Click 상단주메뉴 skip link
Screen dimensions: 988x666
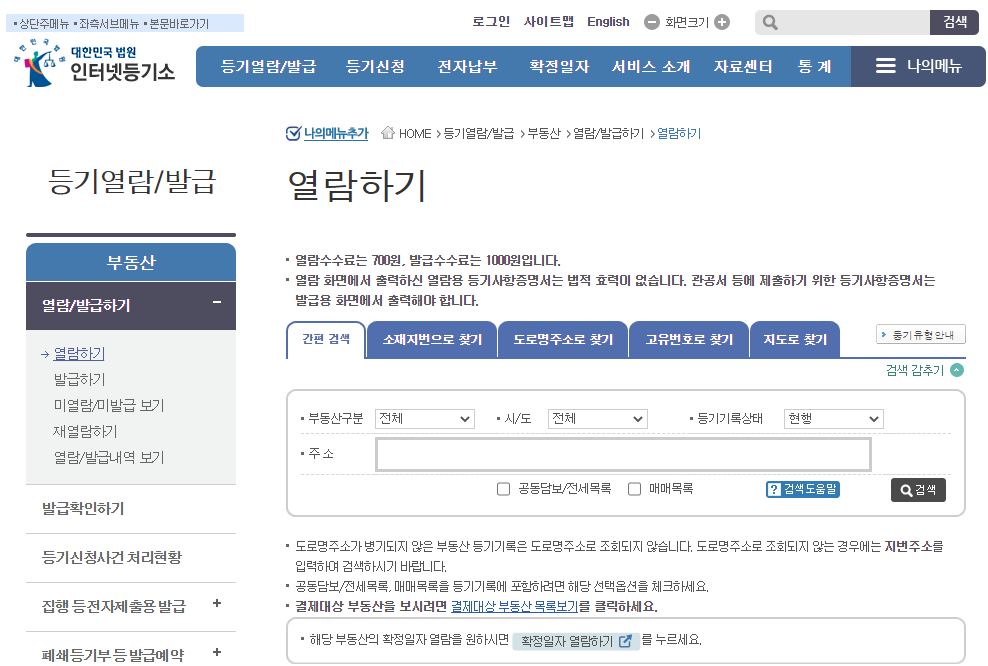(x=42, y=24)
